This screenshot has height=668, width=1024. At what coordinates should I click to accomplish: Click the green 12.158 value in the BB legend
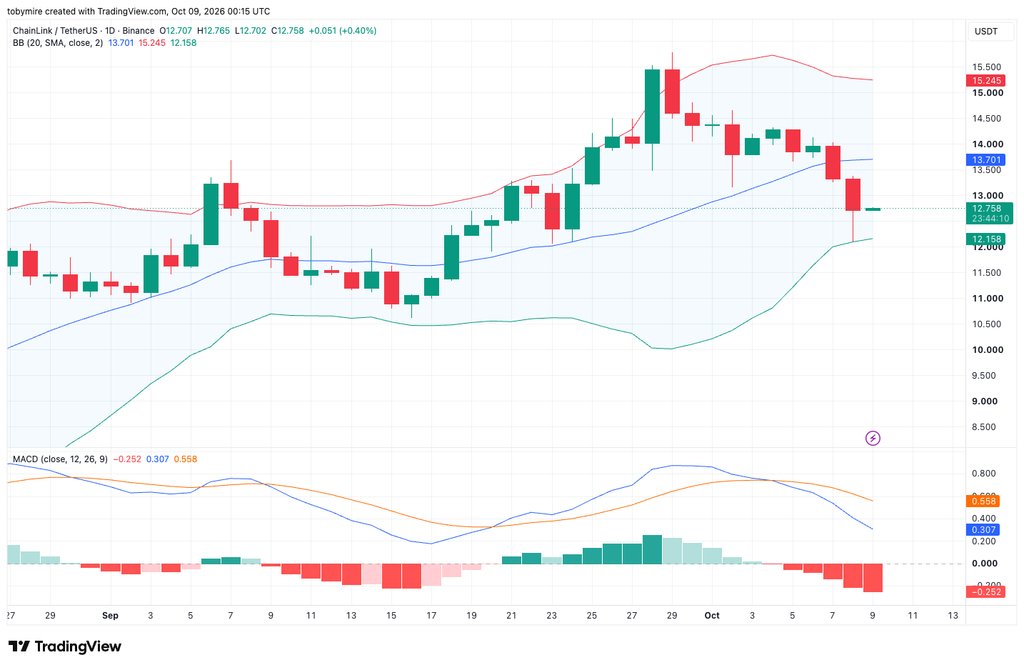pyautogui.click(x=184, y=43)
